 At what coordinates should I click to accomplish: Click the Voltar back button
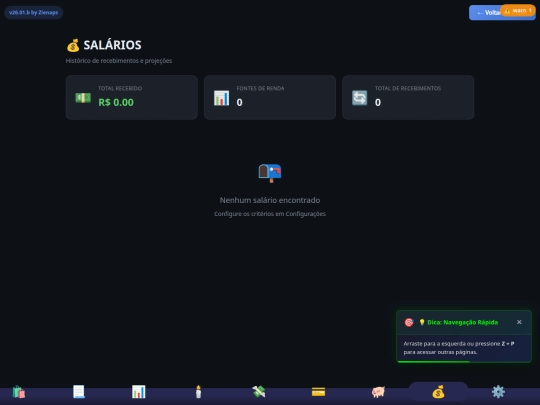(x=486, y=13)
